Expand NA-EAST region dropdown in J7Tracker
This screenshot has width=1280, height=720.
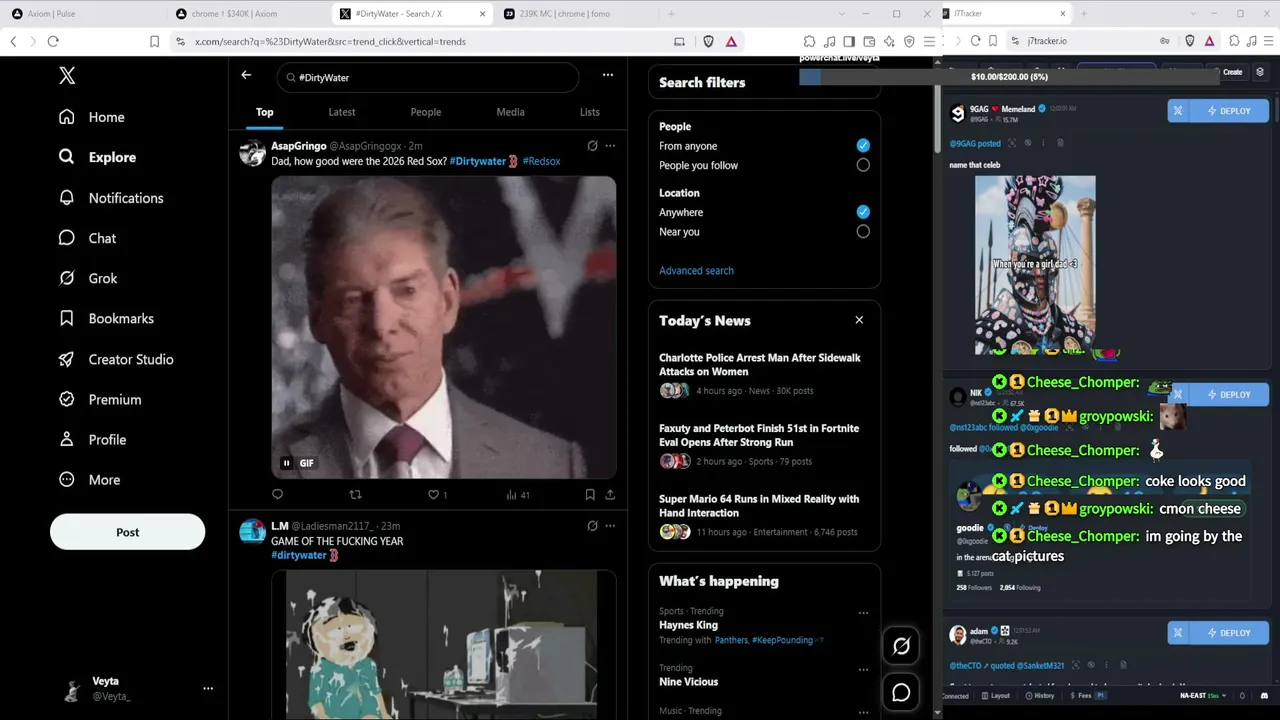[1205, 695]
